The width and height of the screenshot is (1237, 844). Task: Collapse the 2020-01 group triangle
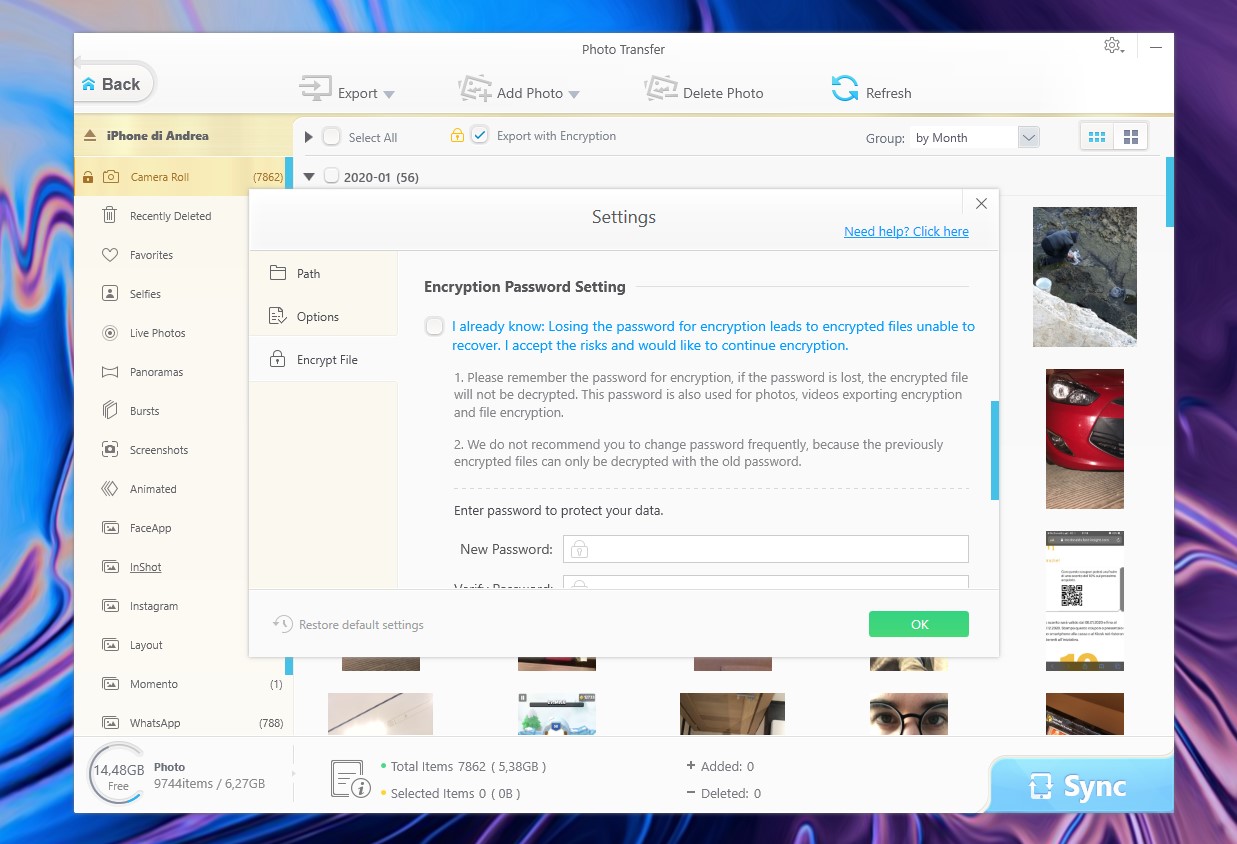[309, 177]
